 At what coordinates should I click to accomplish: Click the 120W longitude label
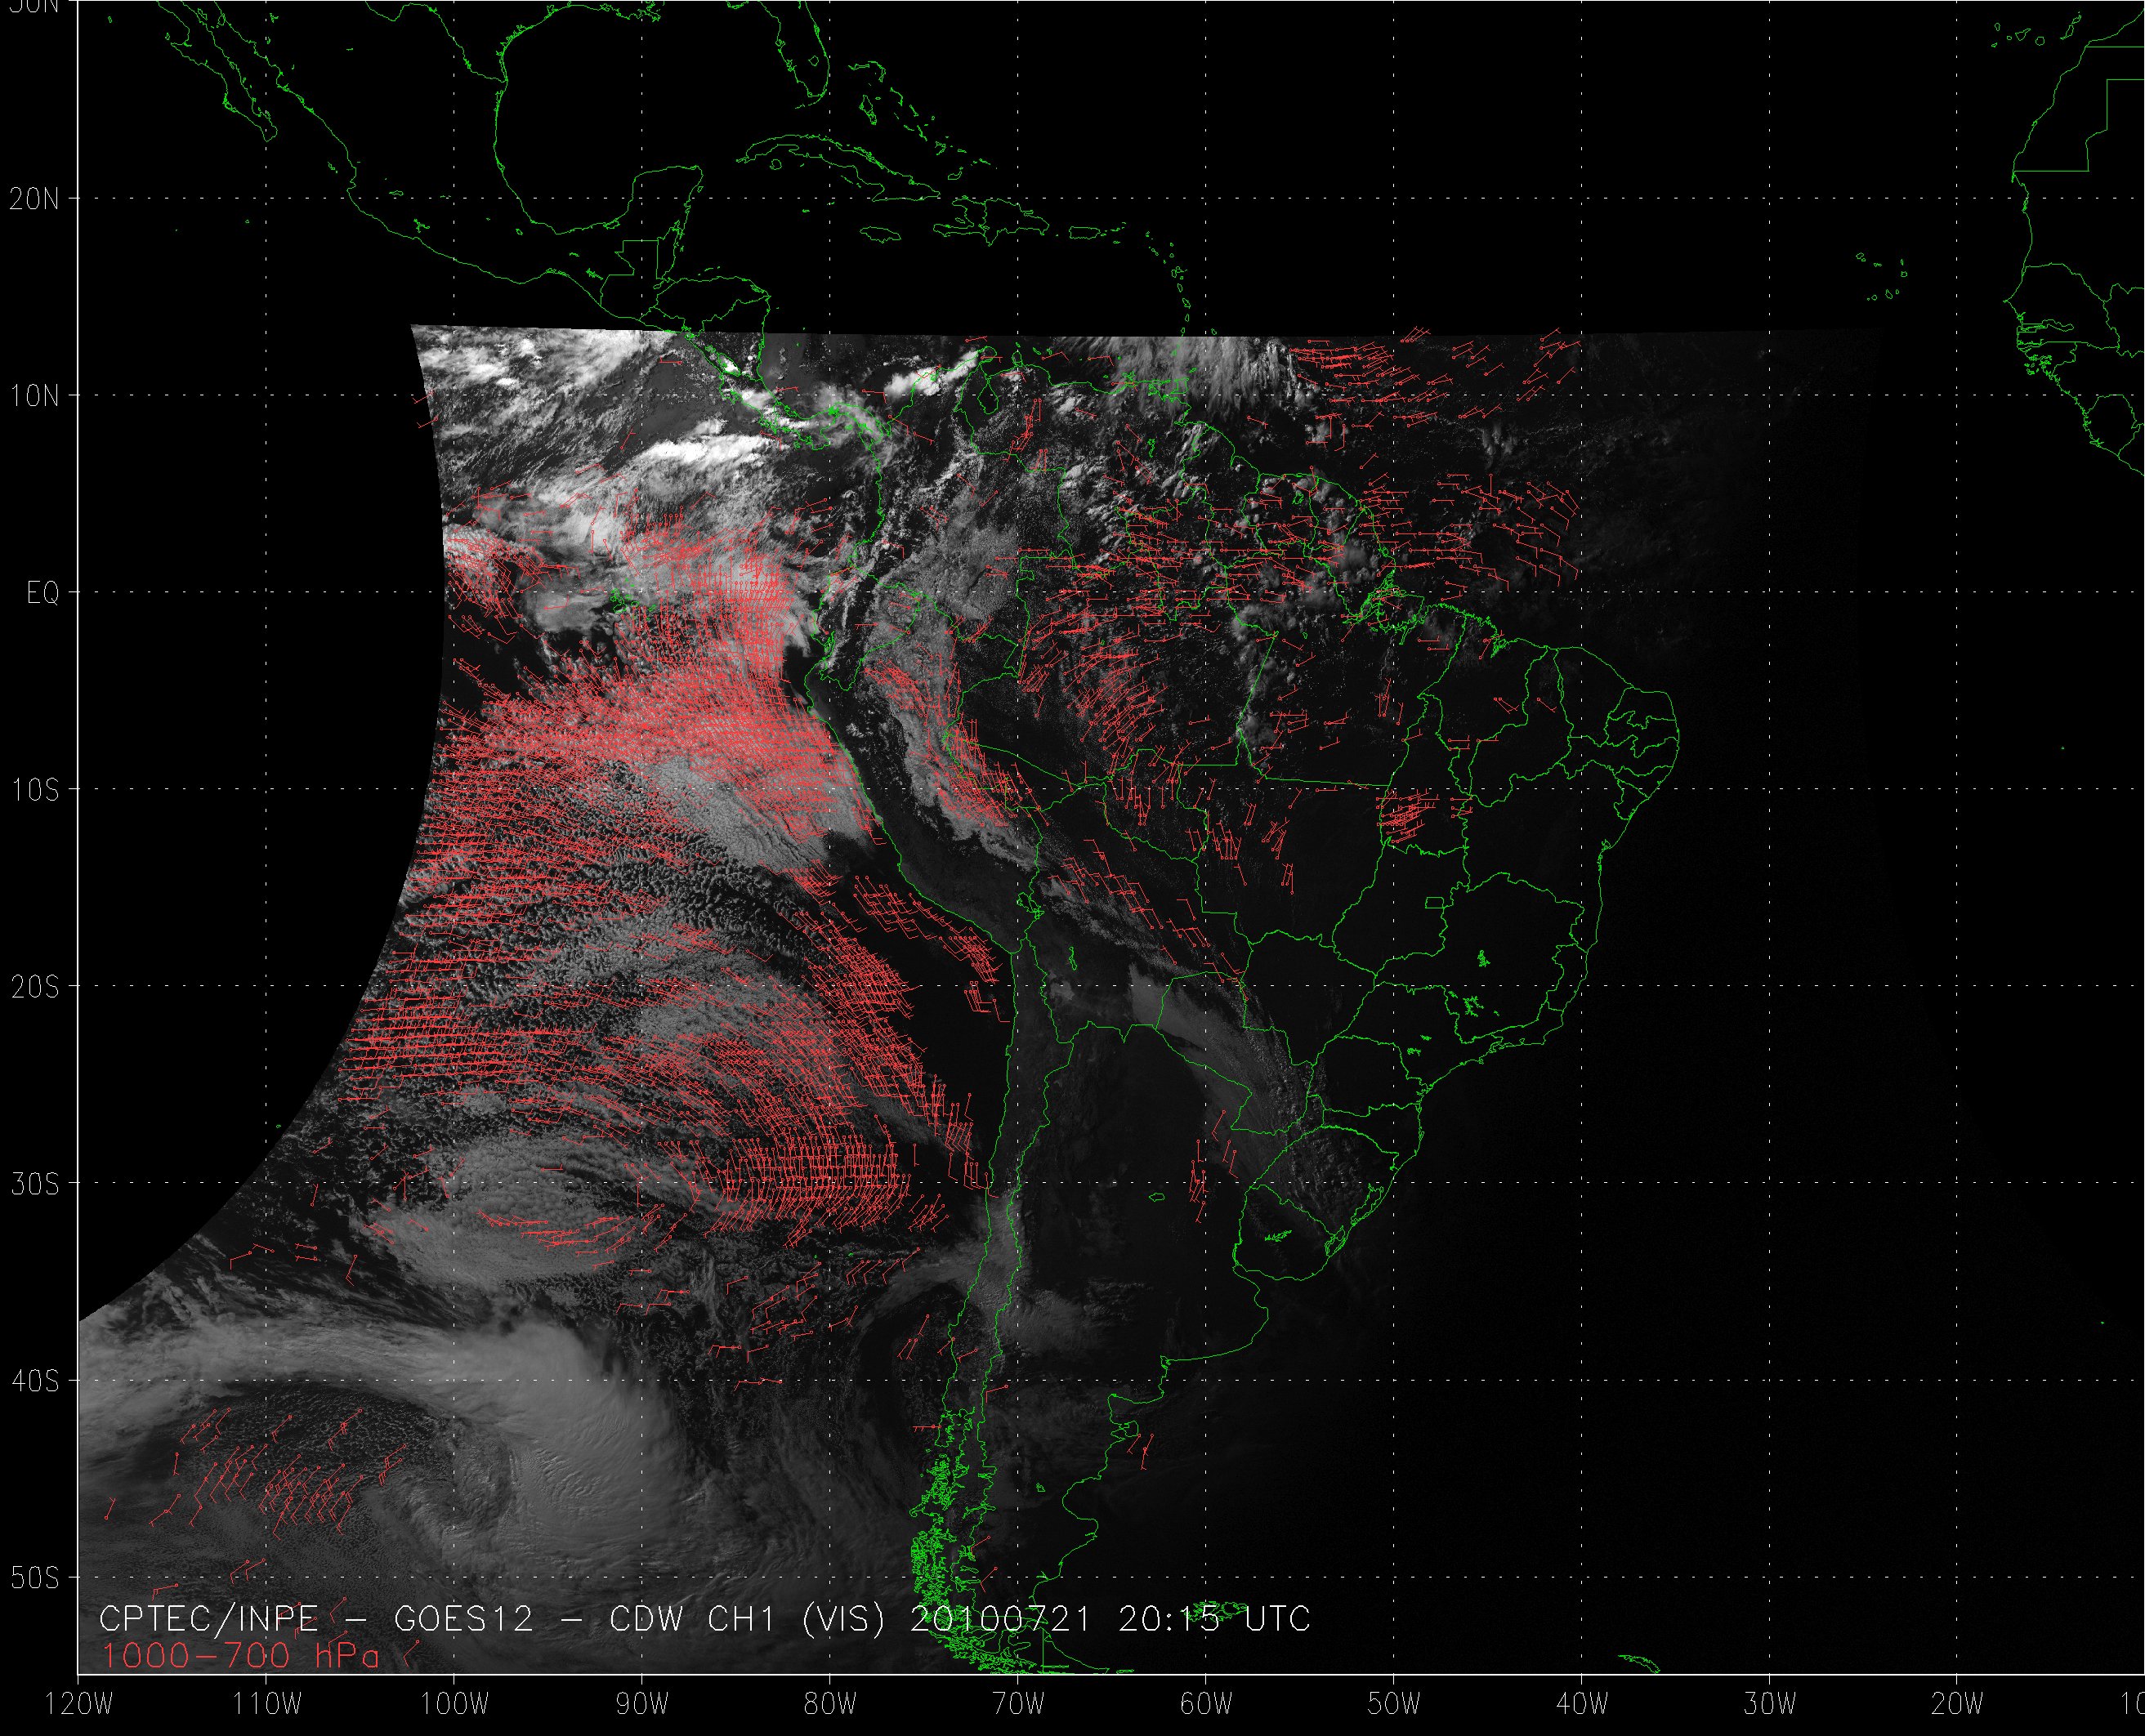pos(80,1704)
